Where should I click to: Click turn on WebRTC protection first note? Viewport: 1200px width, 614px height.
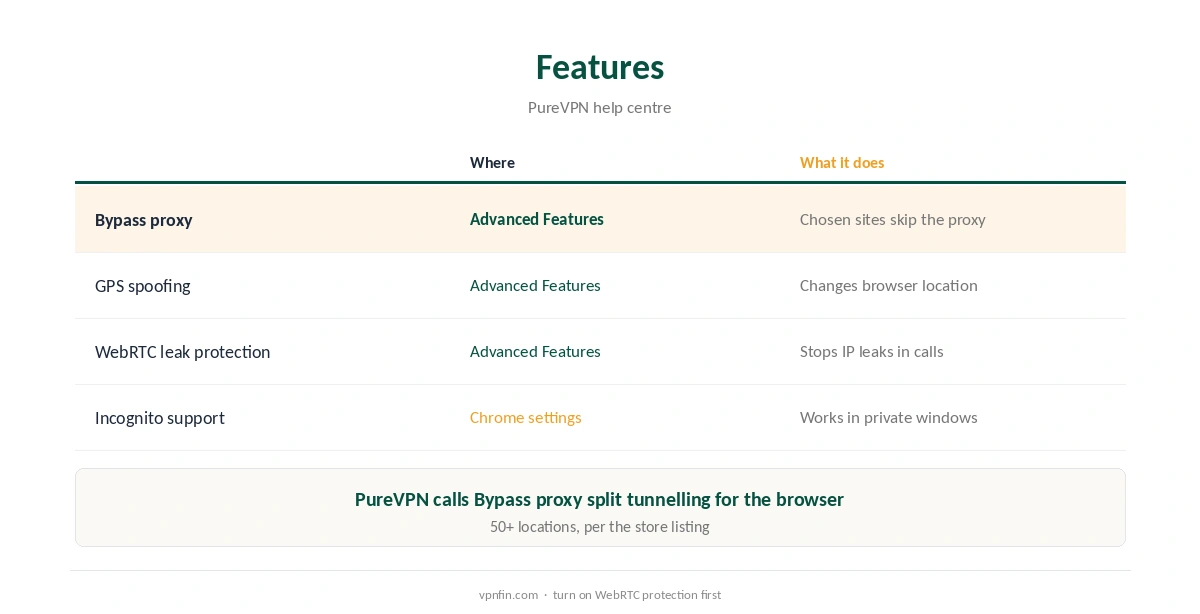637,595
